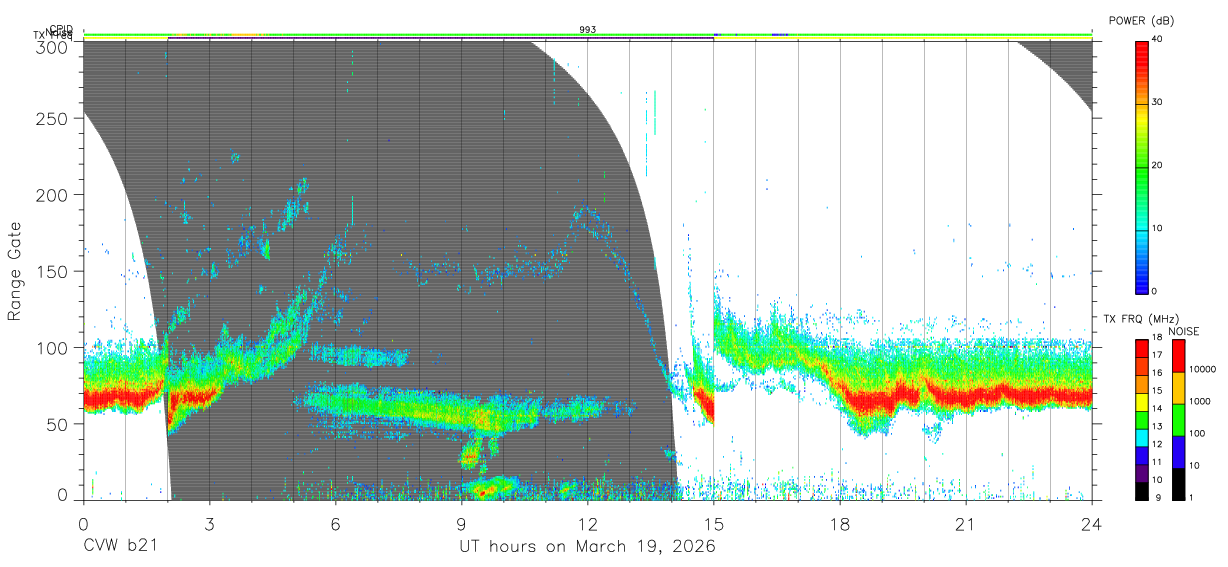Select the blue swatch in NOISE legend
The image size is (1228, 567).
(x=1178, y=451)
